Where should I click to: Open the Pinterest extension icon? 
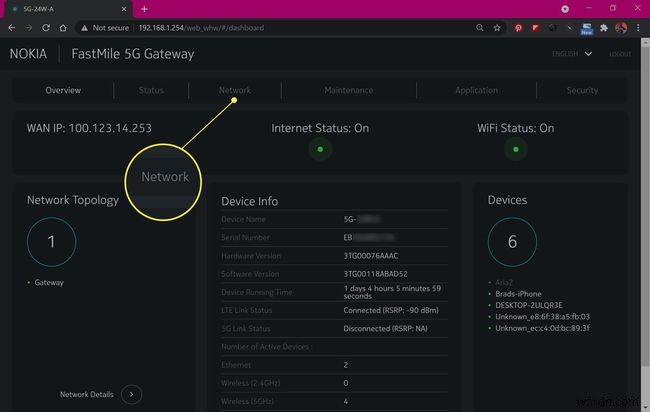[518, 28]
